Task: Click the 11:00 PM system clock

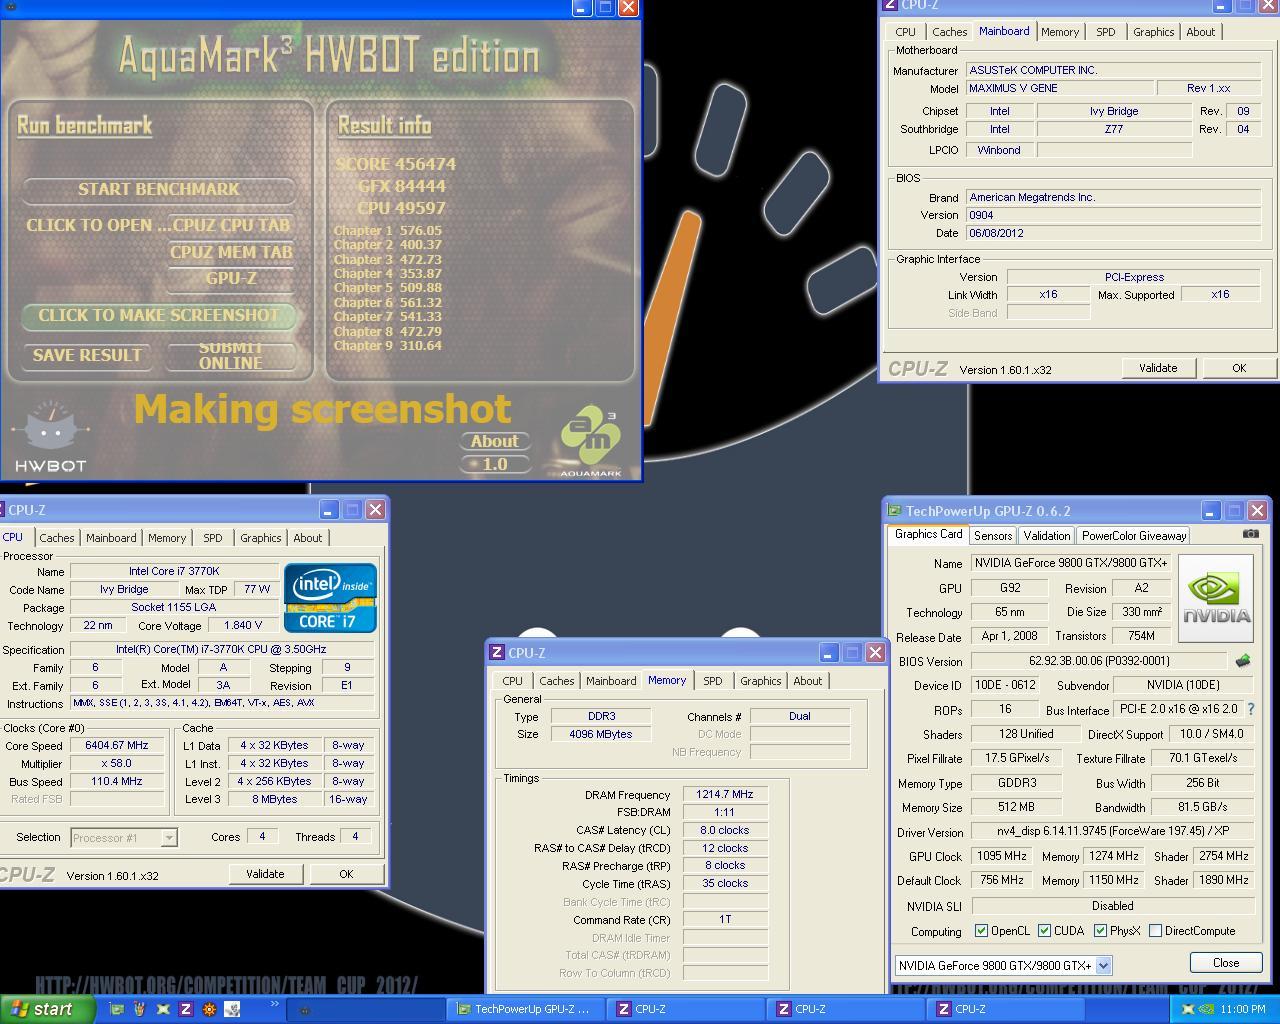Action: tap(1243, 1010)
